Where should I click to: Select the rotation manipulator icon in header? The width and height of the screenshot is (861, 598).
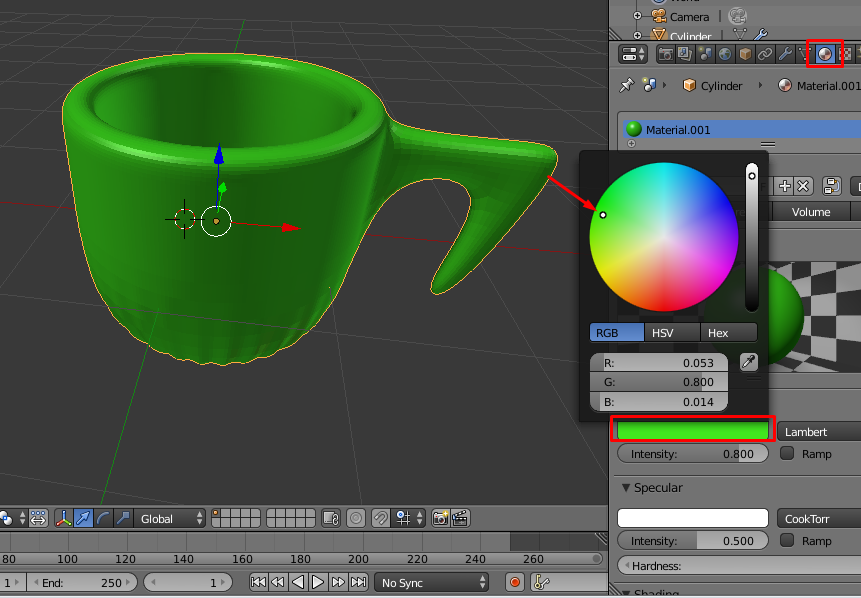tap(101, 518)
